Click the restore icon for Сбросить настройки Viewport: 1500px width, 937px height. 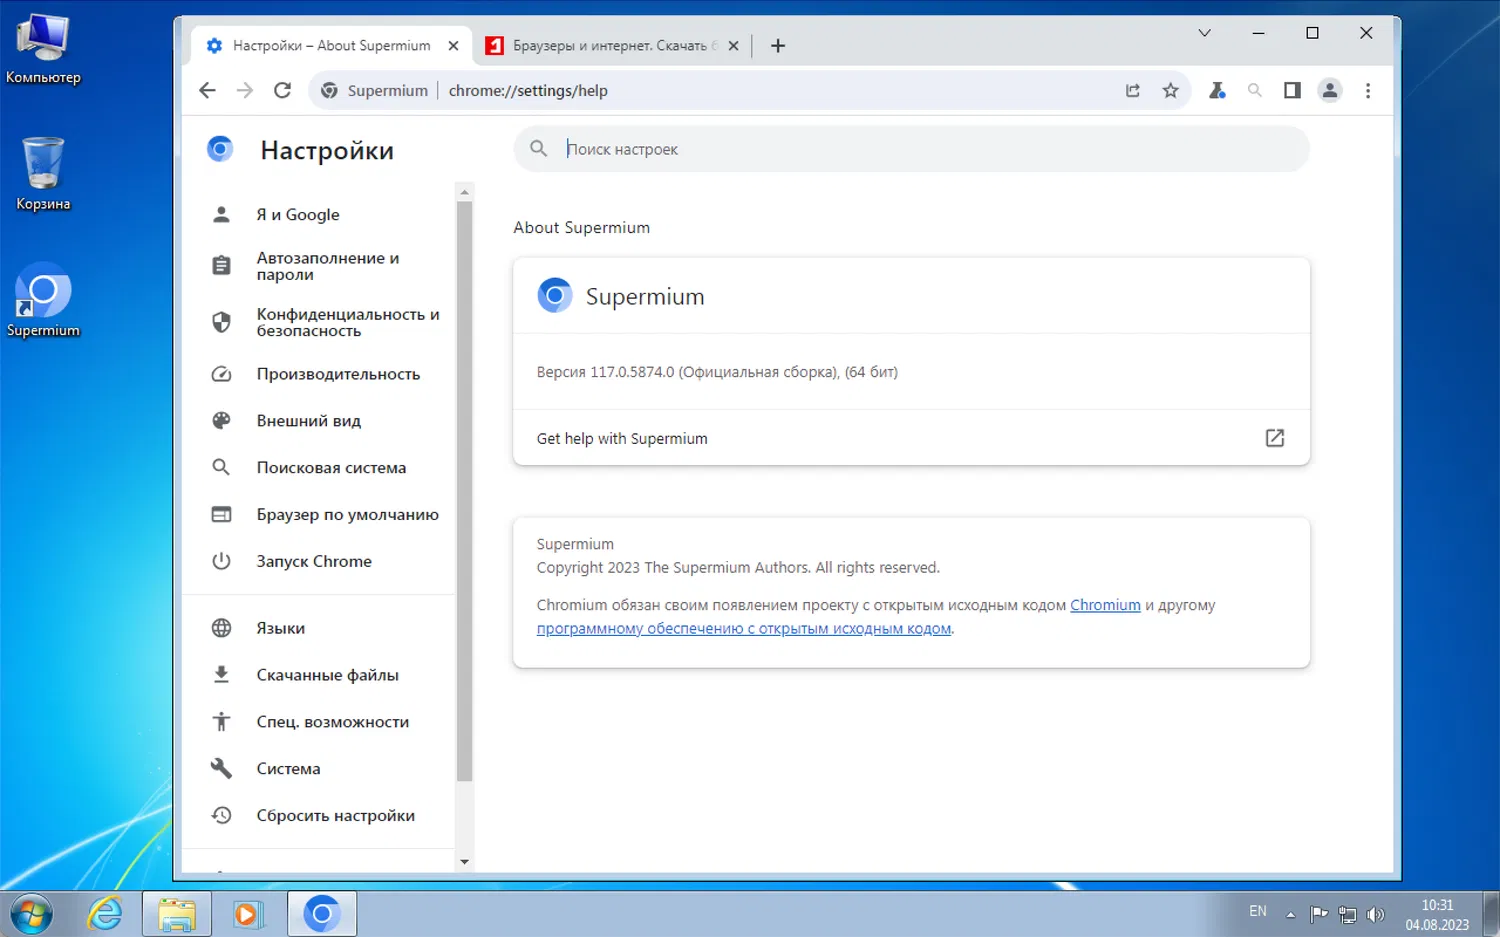[221, 815]
